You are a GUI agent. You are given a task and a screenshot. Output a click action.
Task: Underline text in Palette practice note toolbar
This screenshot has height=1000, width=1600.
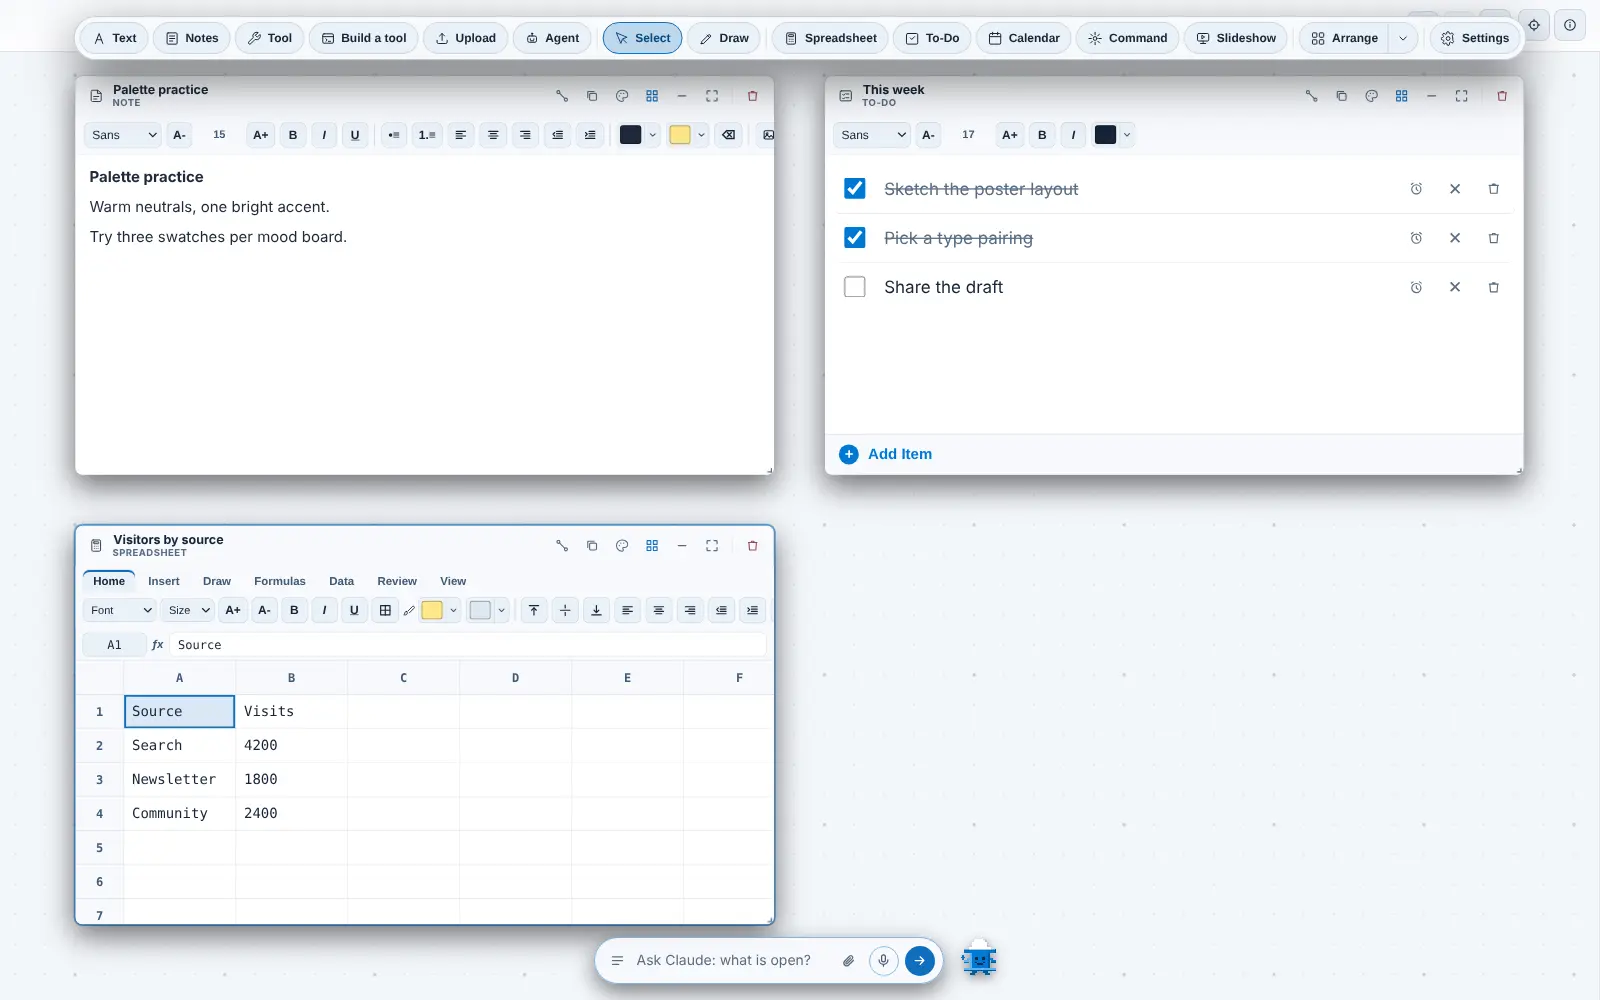tap(355, 135)
